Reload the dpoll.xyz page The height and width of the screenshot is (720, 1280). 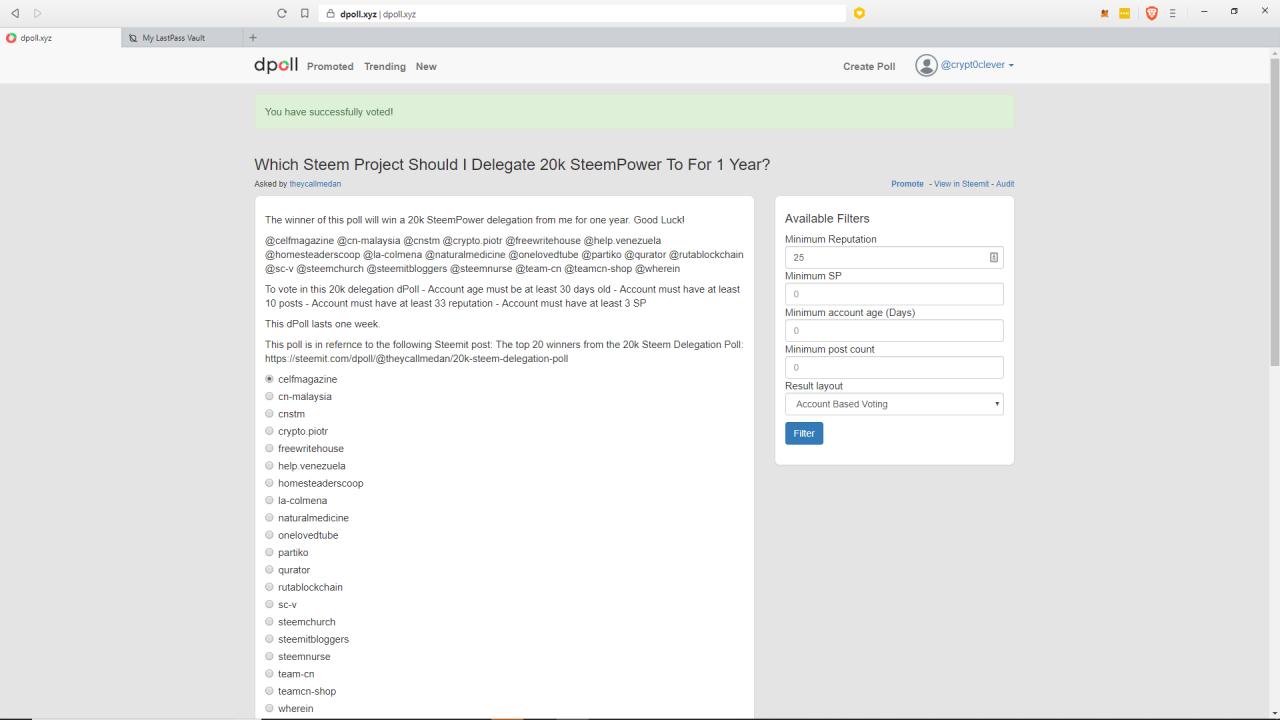coord(282,14)
